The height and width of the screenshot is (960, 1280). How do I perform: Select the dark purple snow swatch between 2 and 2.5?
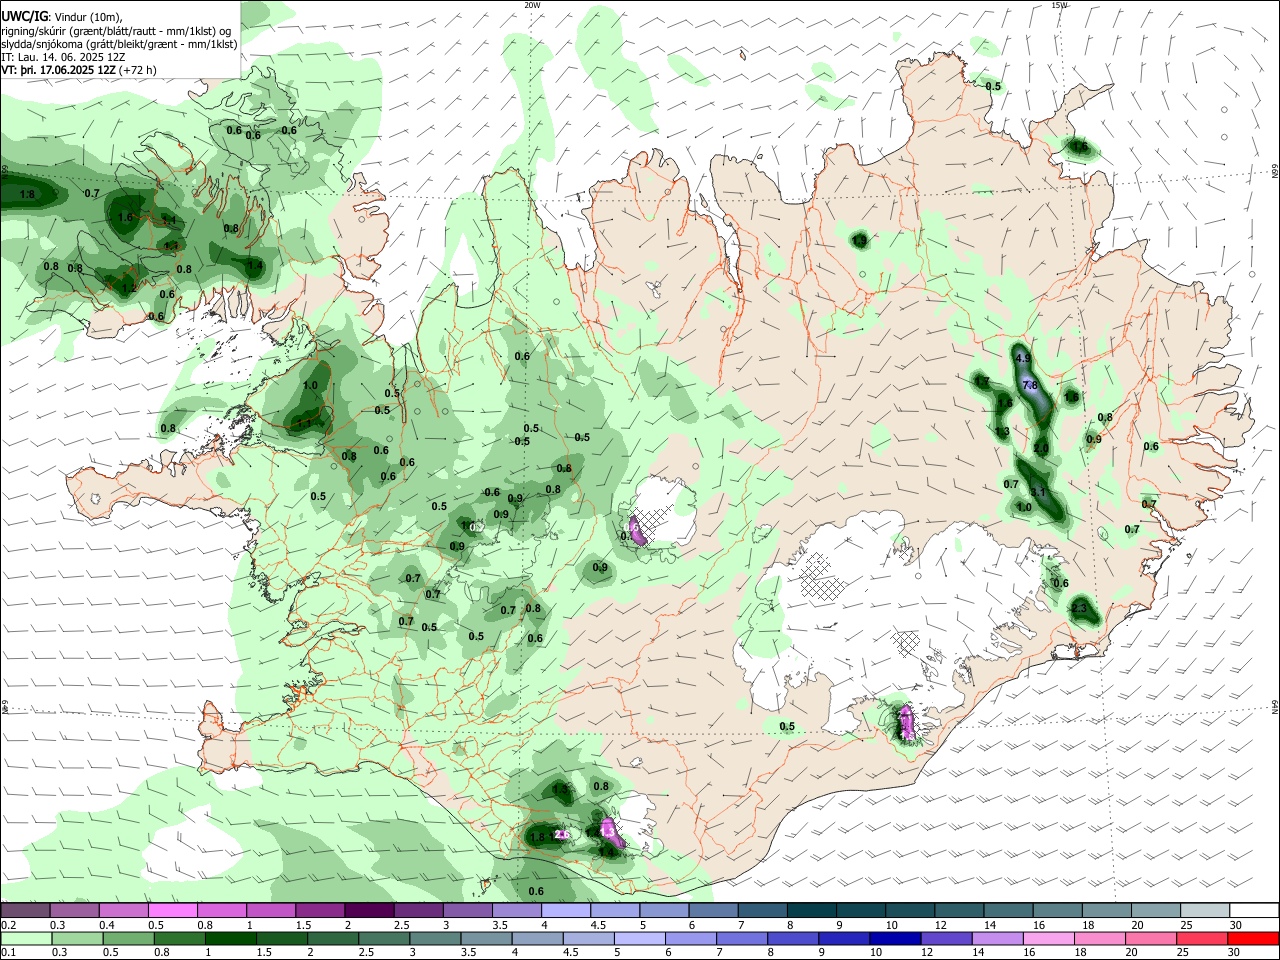tap(369, 910)
